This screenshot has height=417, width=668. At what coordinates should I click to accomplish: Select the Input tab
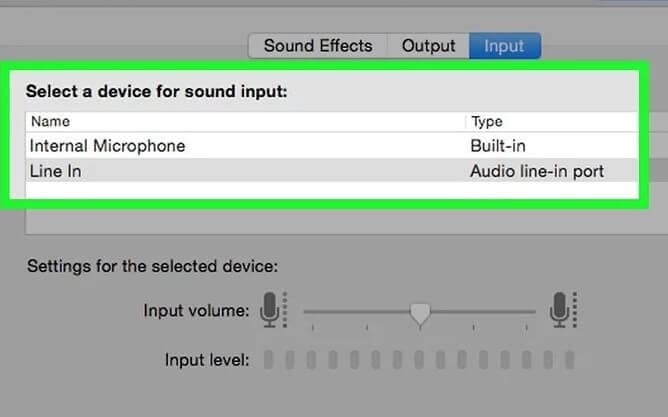click(x=504, y=46)
